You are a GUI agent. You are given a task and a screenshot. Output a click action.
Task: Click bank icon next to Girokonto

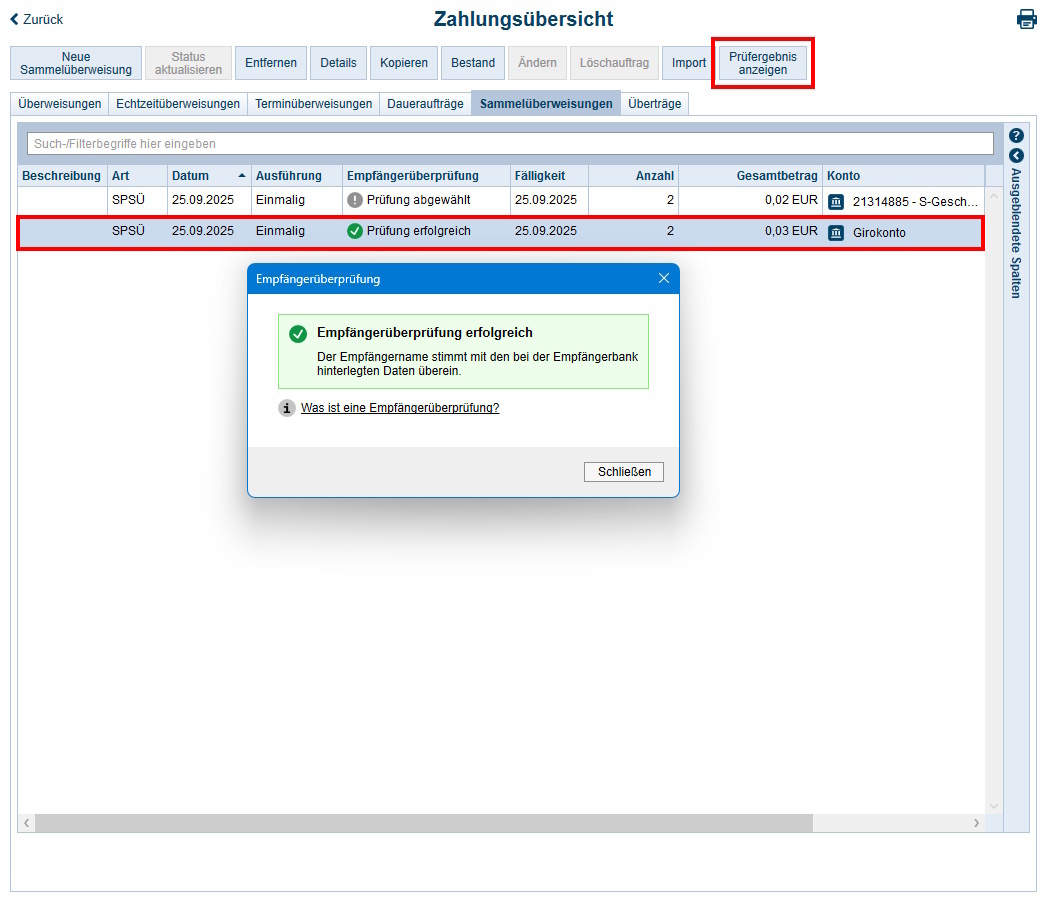[x=836, y=232]
